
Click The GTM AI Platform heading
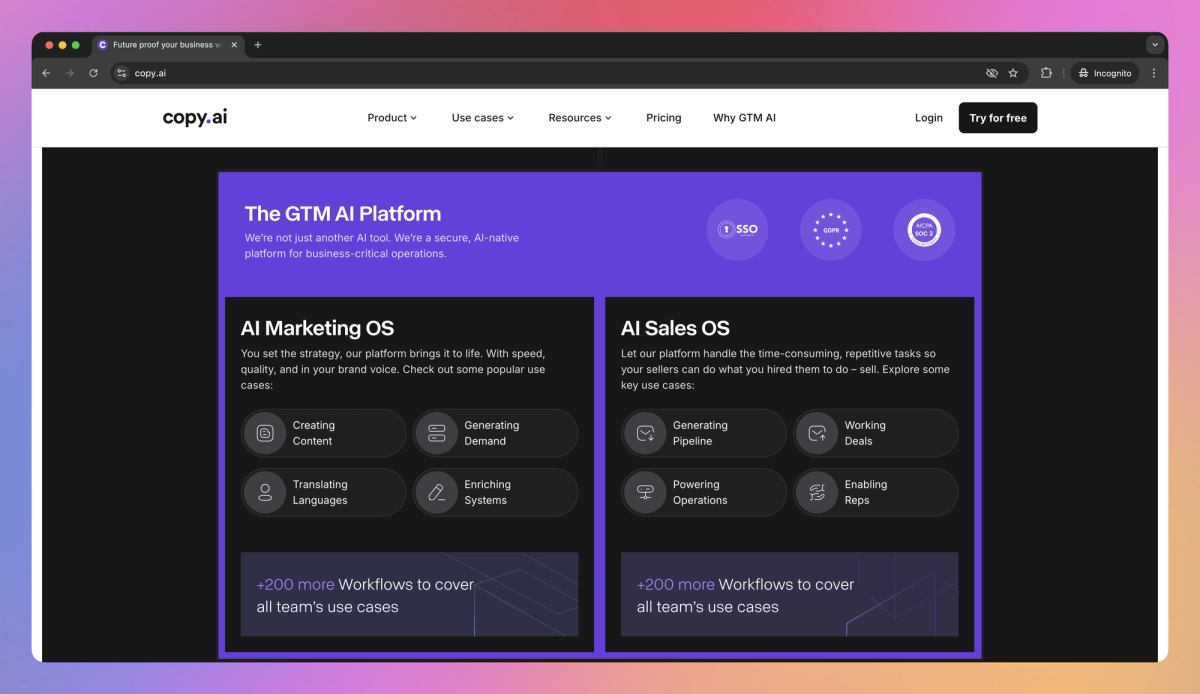point(343,214)
